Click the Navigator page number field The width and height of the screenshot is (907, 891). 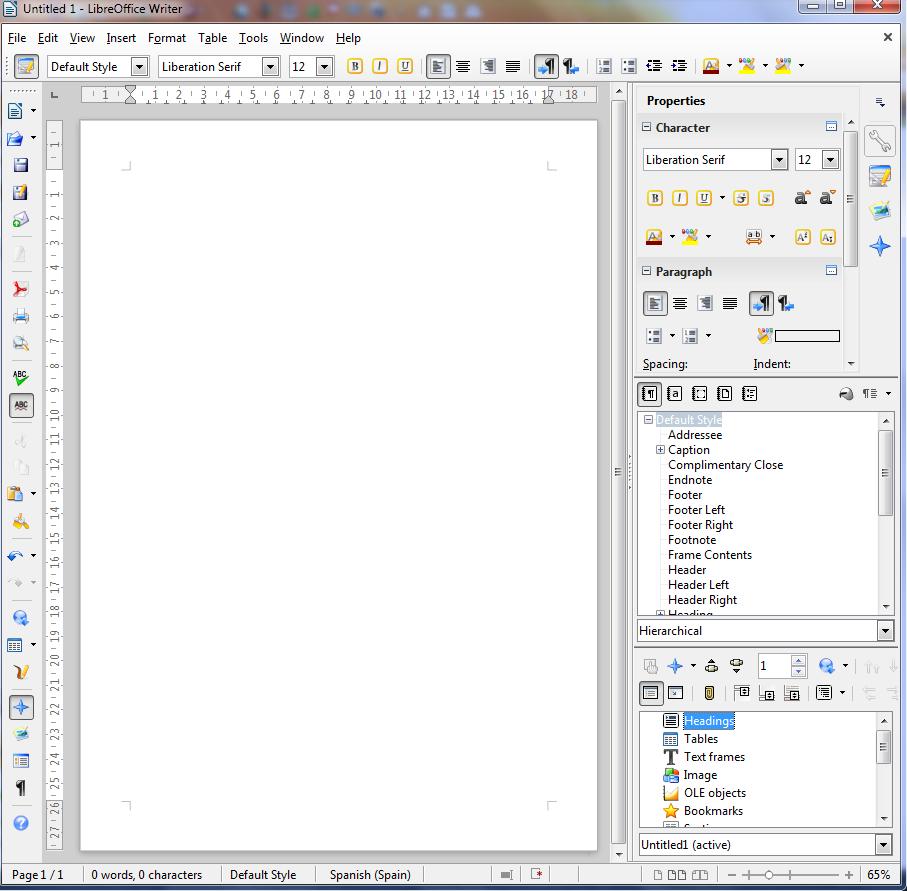773,666
